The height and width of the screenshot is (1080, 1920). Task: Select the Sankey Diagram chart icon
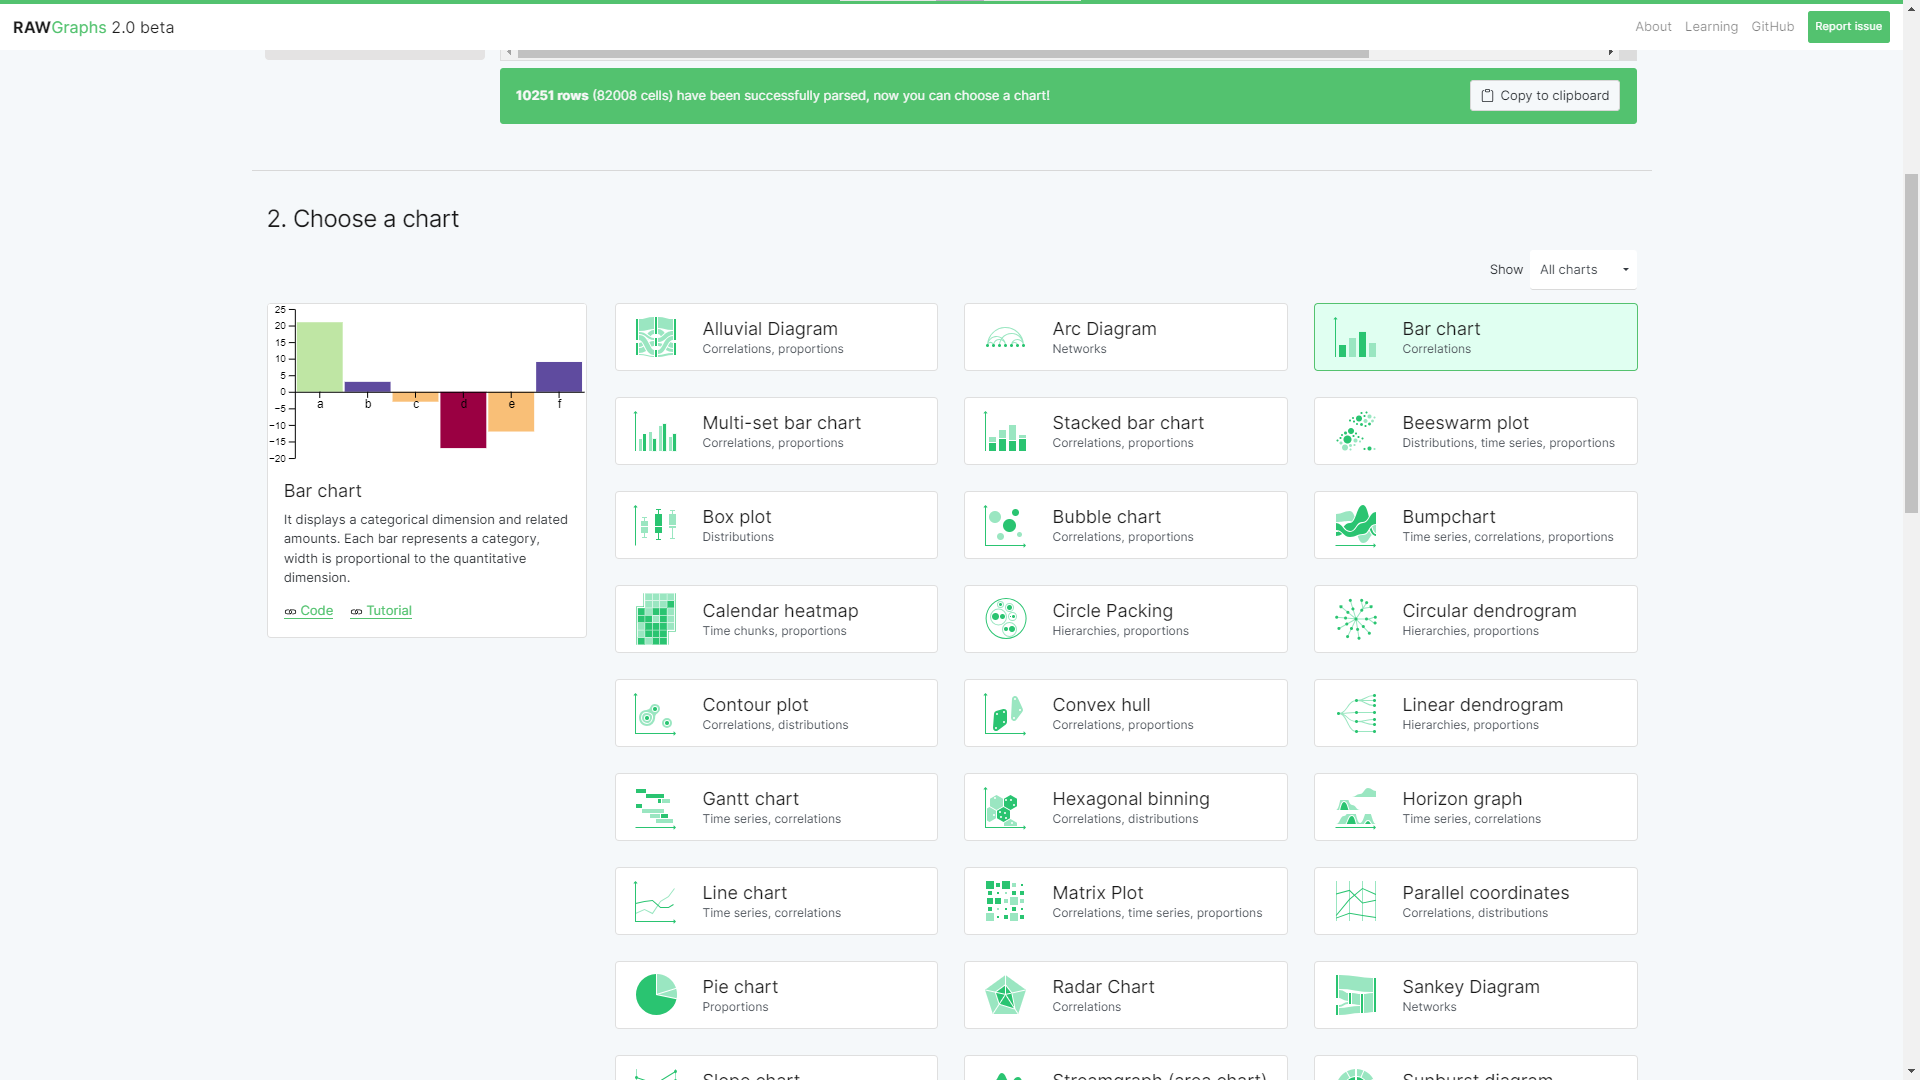tap(1356, 994)
